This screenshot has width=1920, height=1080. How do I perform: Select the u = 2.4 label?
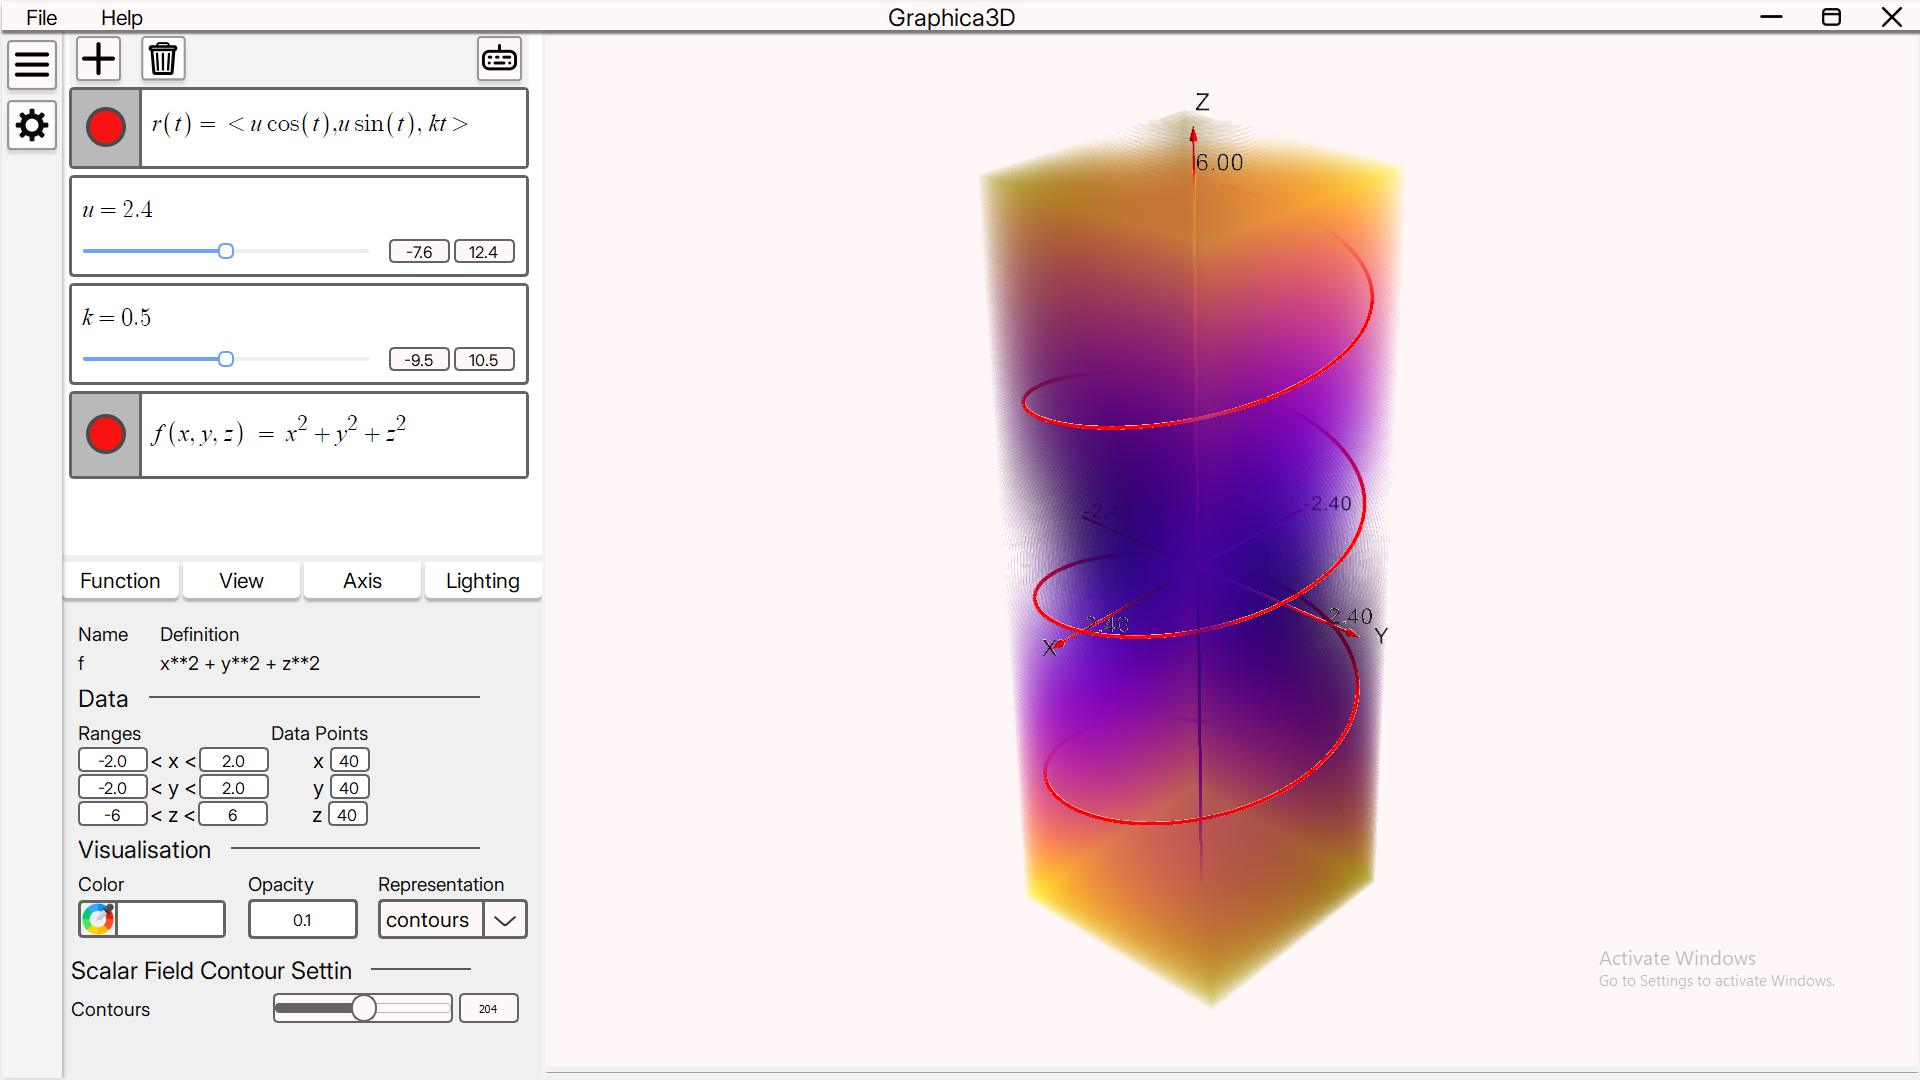[117, 209]
